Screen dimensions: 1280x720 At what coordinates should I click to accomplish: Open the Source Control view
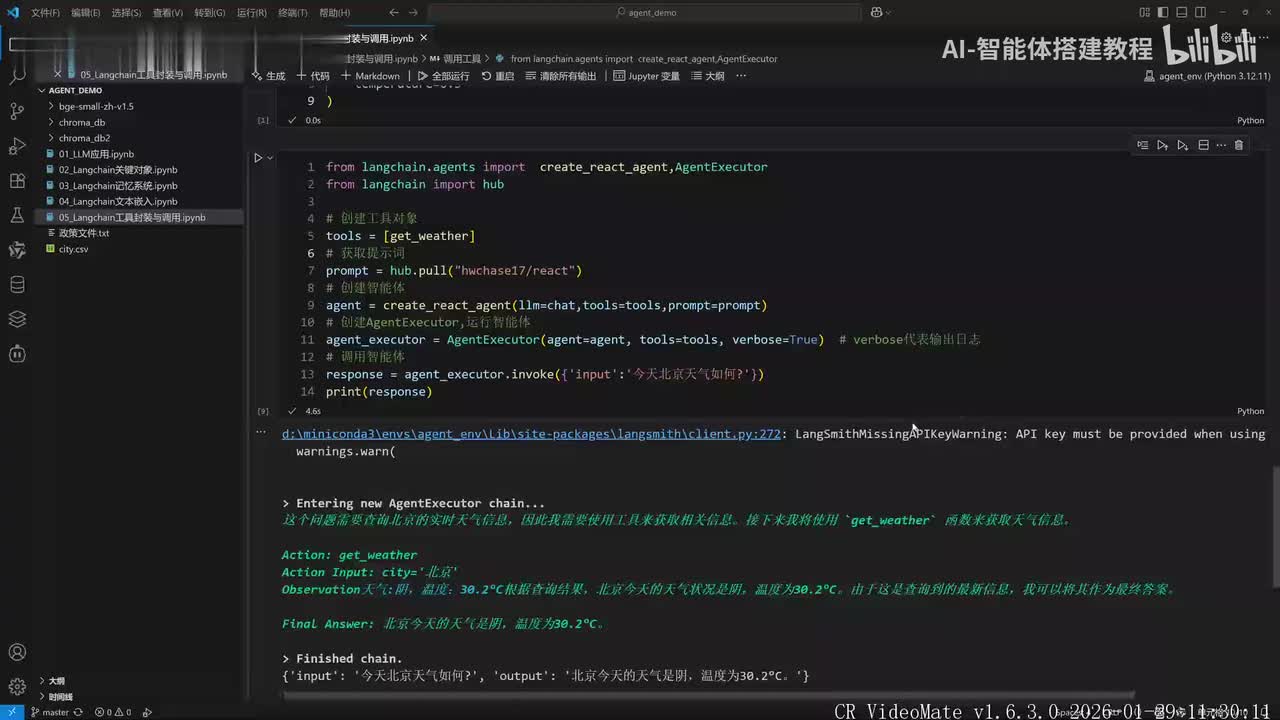point(17,111)
